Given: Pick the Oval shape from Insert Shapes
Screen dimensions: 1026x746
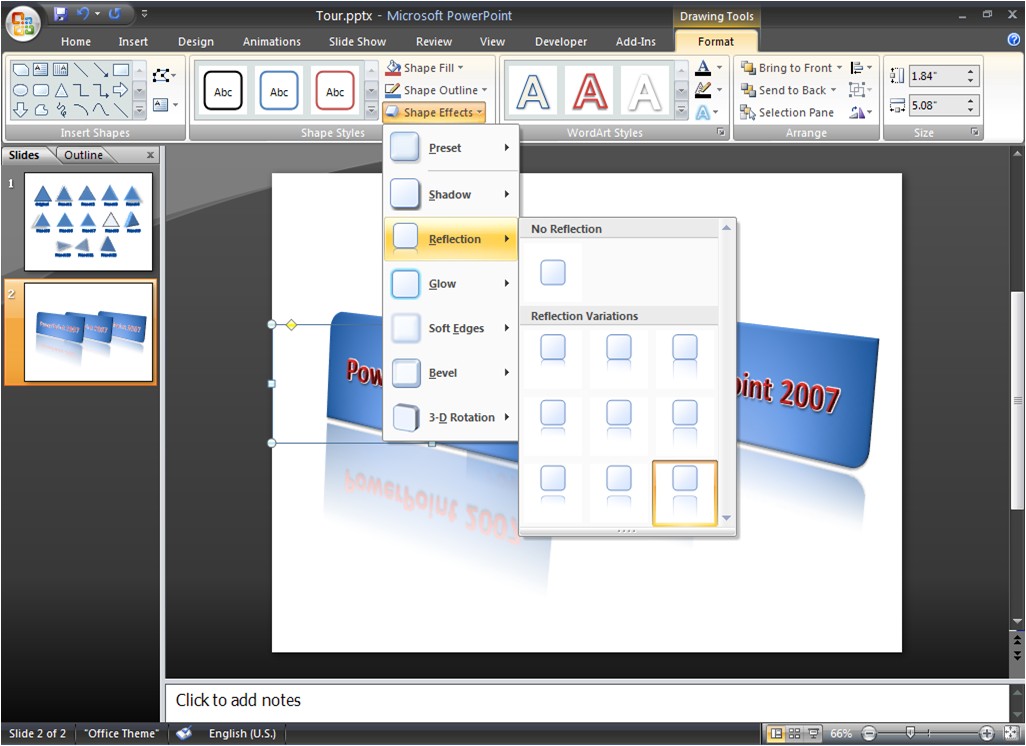Looking at the screenshot, I should point(20,90).
